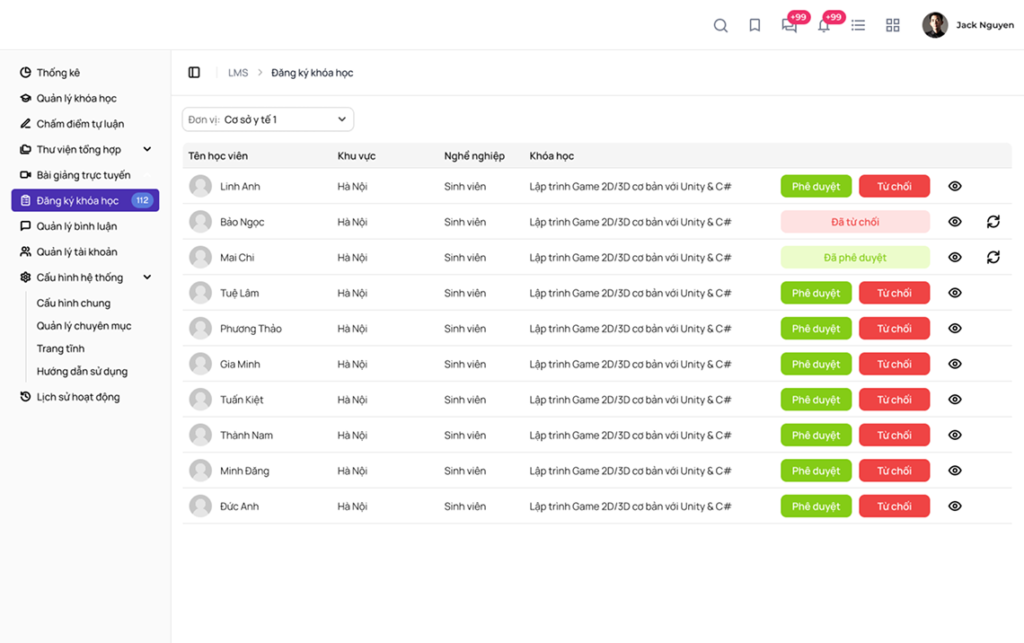The image size is (1024, 643).
Task: Open the Đơn vị Cơ sở y tế 1 dropdown
Action: (x=268, y=120)
